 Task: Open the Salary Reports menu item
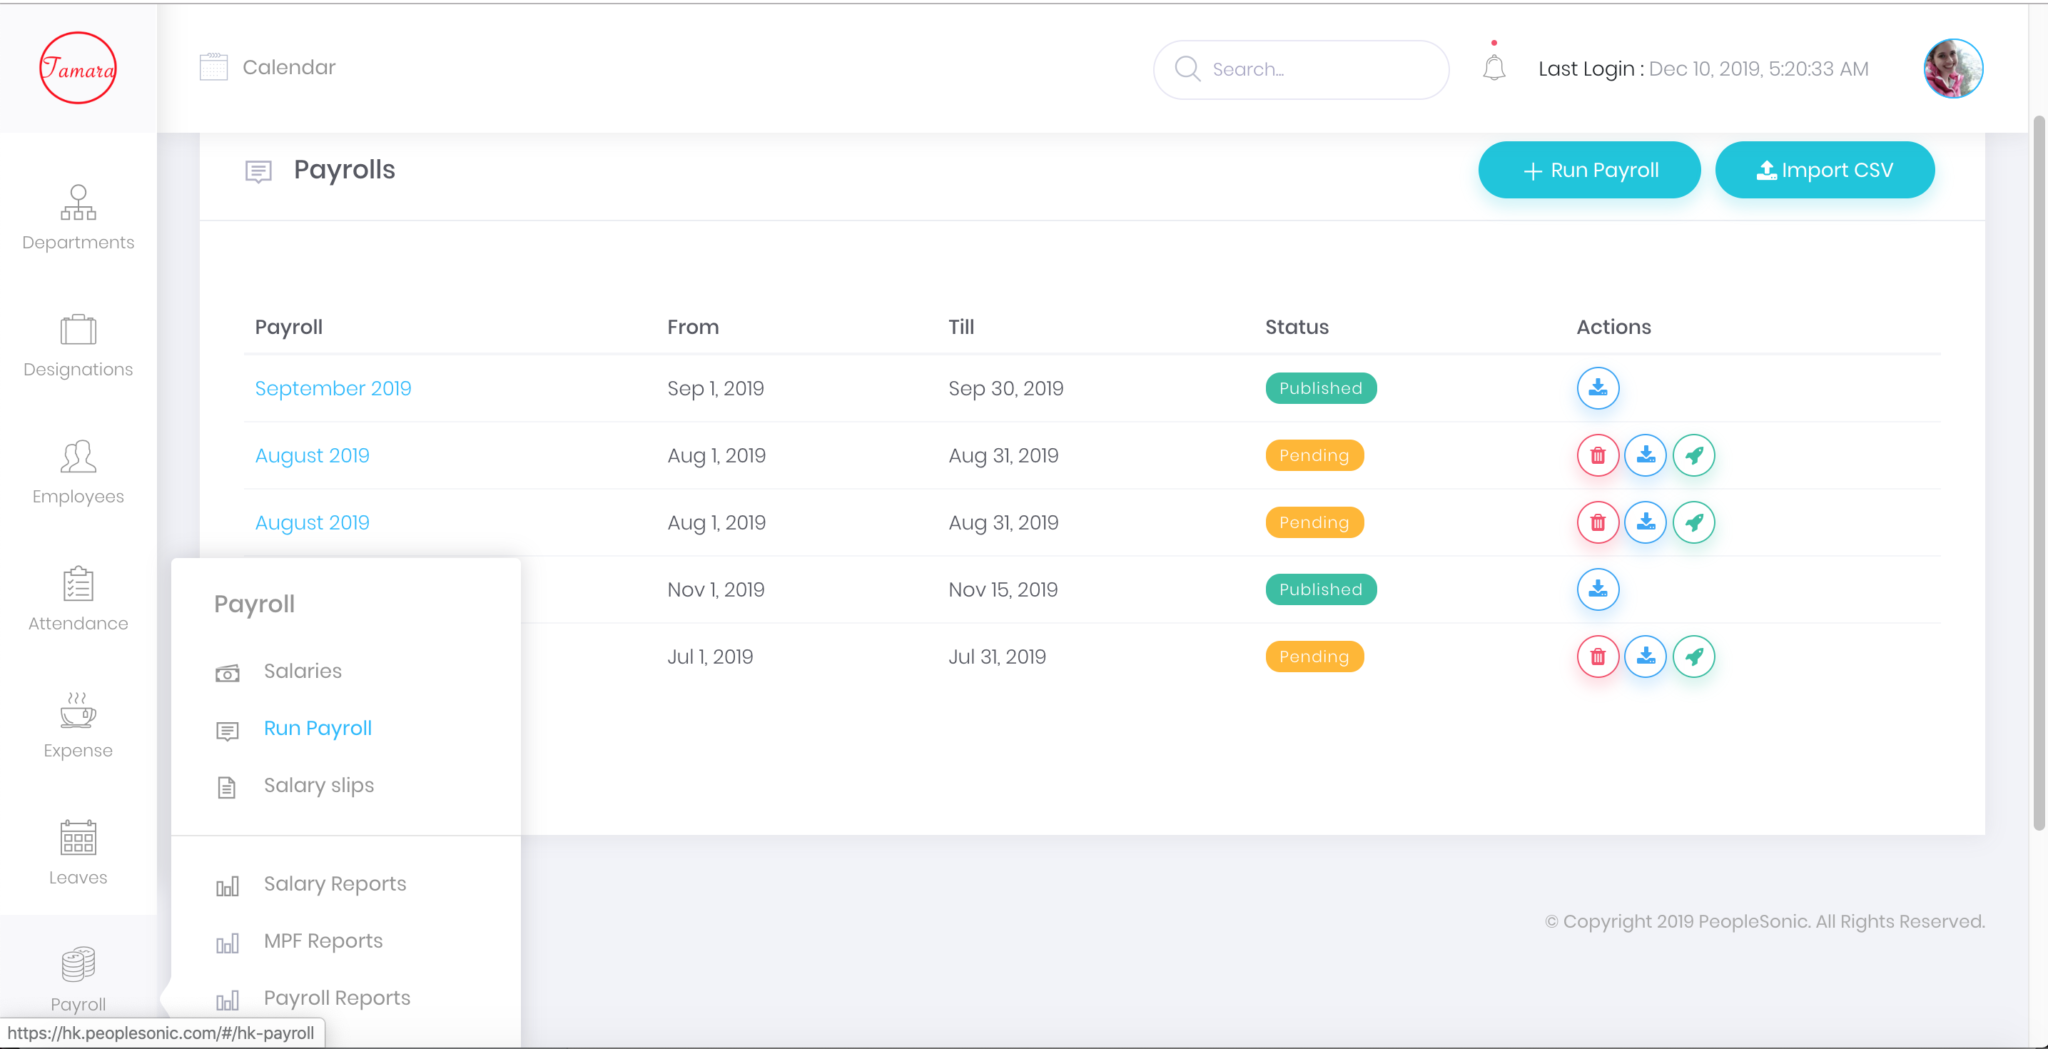click(334, 883)
